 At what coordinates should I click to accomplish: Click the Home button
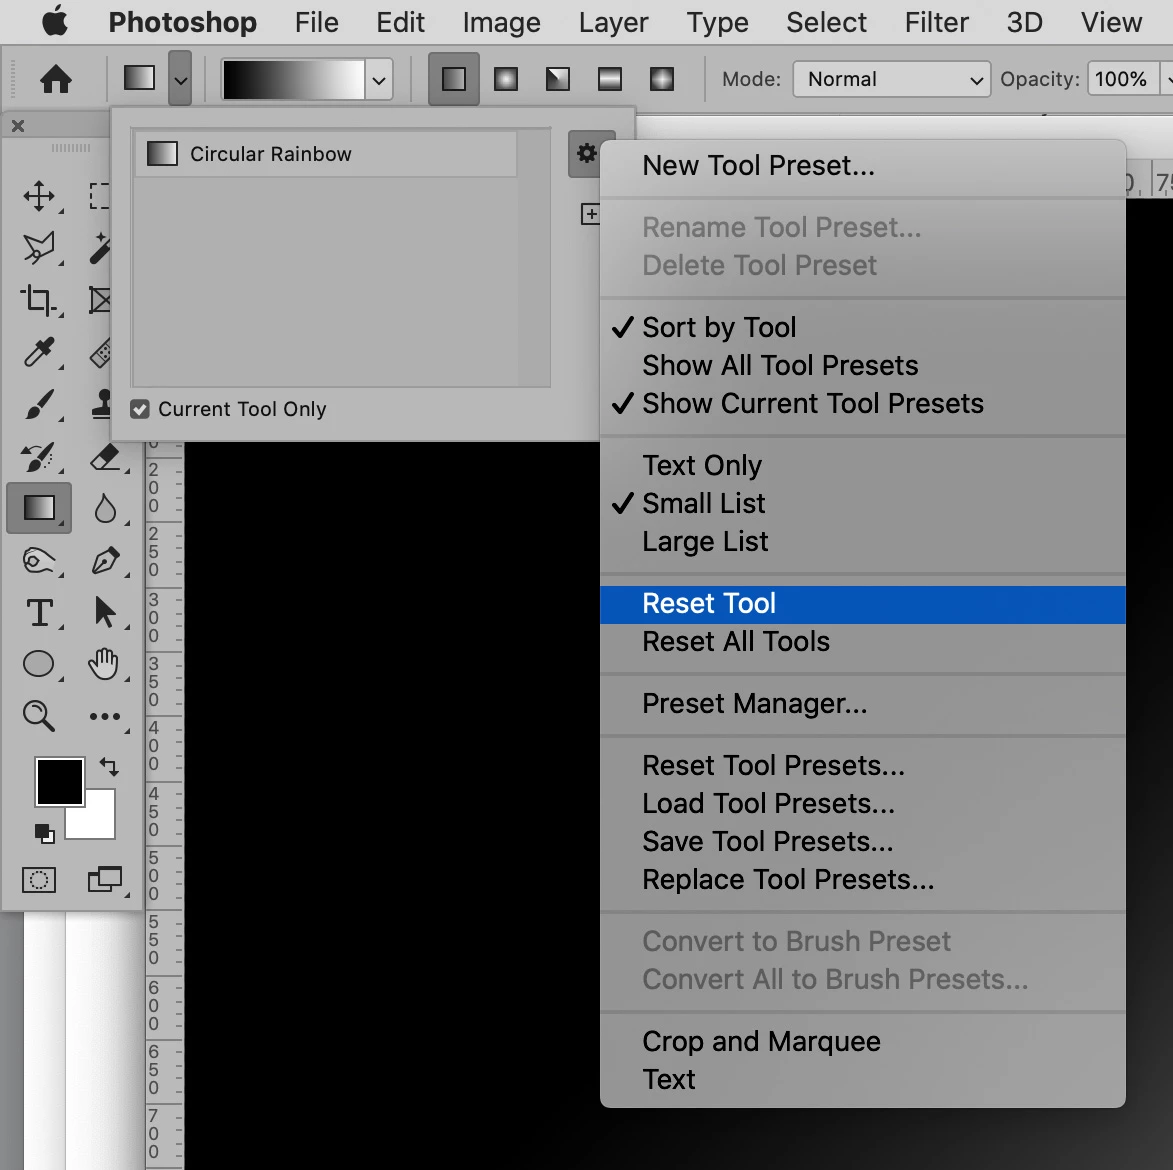(56, 79)
